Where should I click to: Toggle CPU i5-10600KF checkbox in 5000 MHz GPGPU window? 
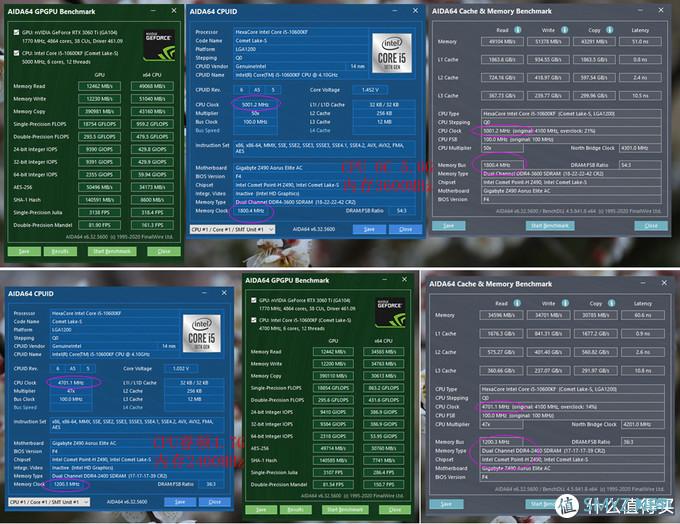pyautogui.click(x=16, y=53)
